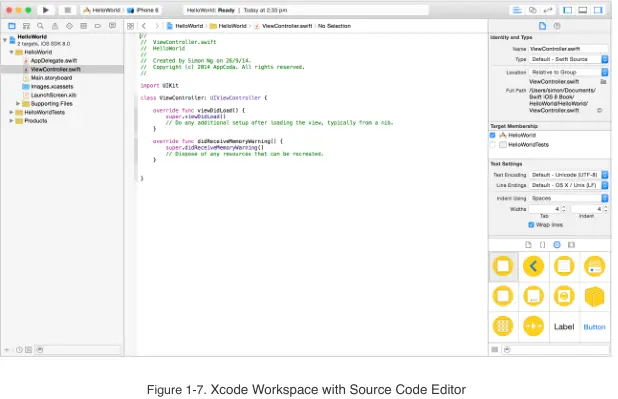Toggle the Navigator panel visibility
Image resolution: width=618 pixels, height=399 pixels.
pos(568,10)
